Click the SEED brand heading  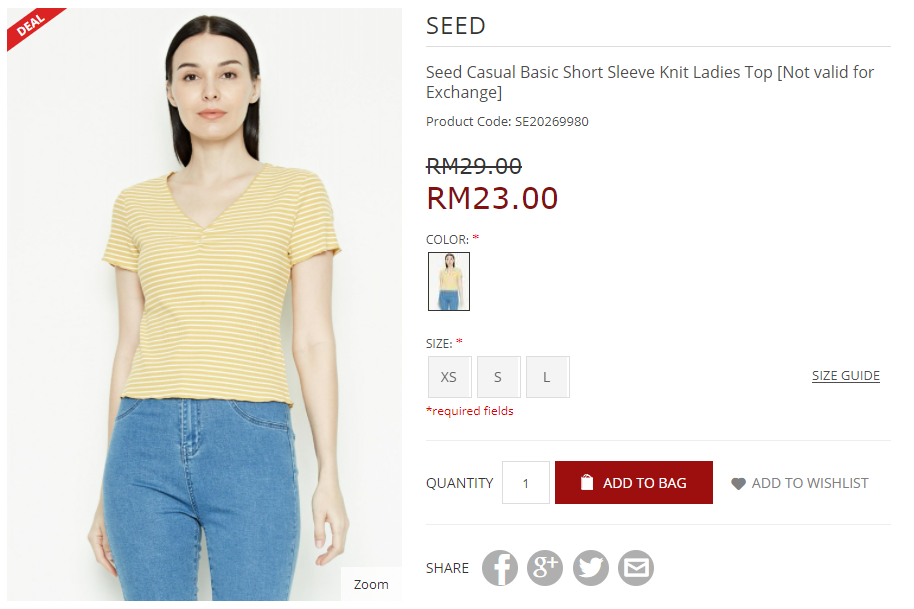(x=456, y=26)
